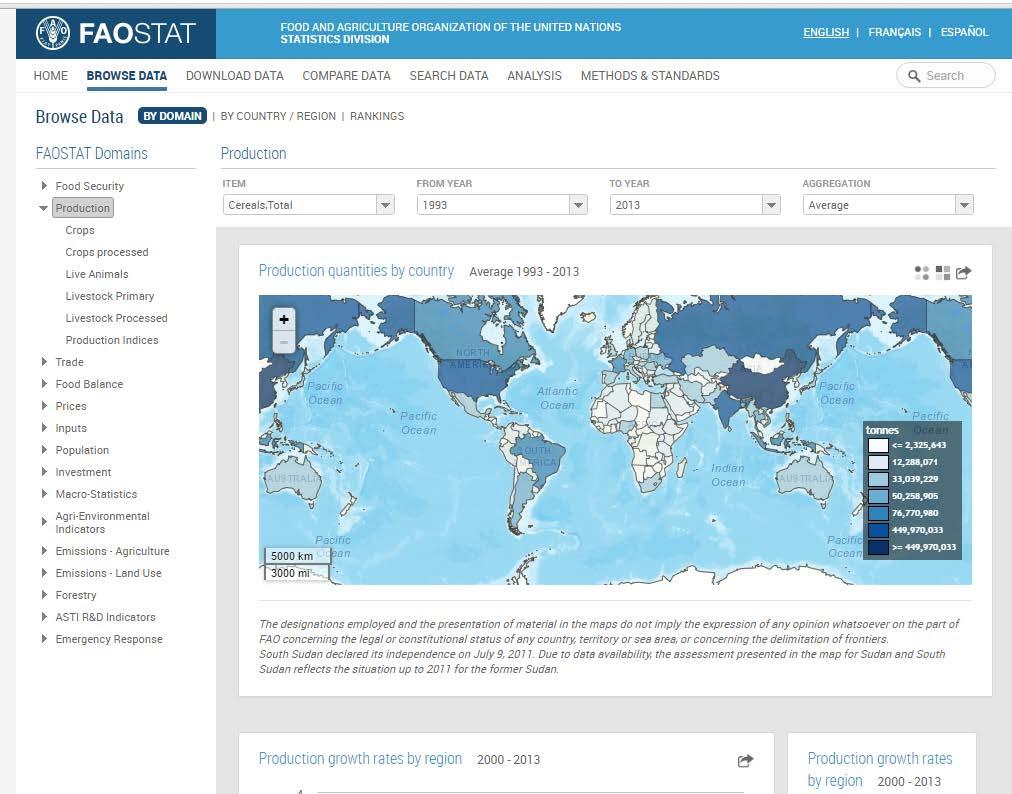The width and height of the screenshot is (1012, 794).
Task: Open the ANALYSIS menu
Action: coord(534,76)
